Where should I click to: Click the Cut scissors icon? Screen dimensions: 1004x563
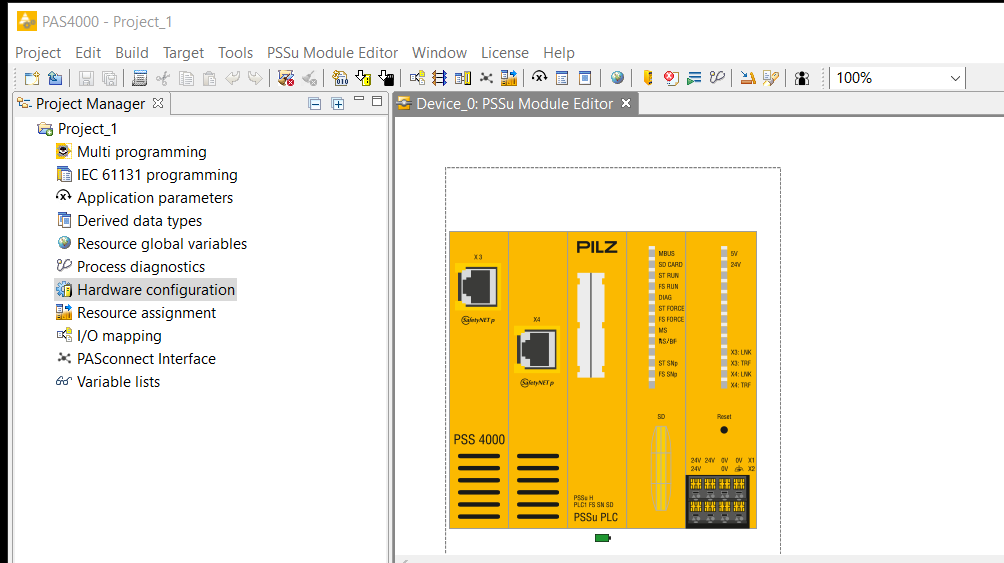coord(163,78)
